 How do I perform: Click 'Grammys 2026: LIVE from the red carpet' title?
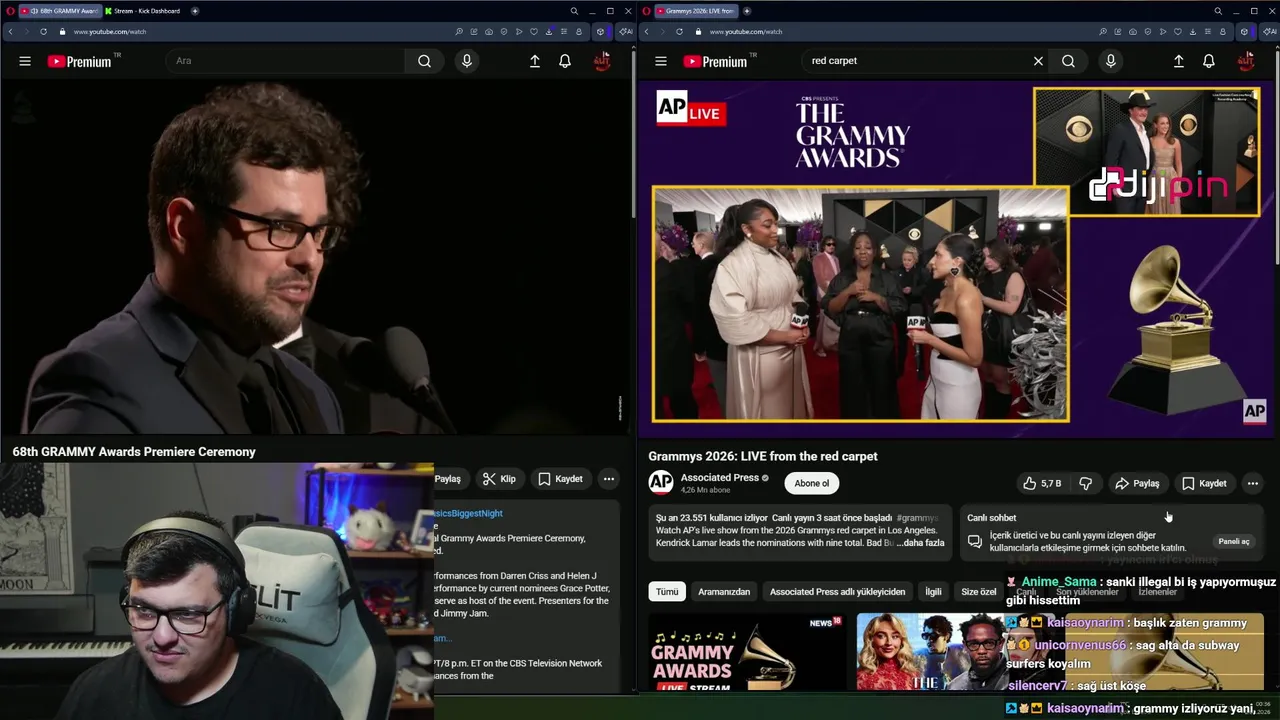(x=763, y=456)
